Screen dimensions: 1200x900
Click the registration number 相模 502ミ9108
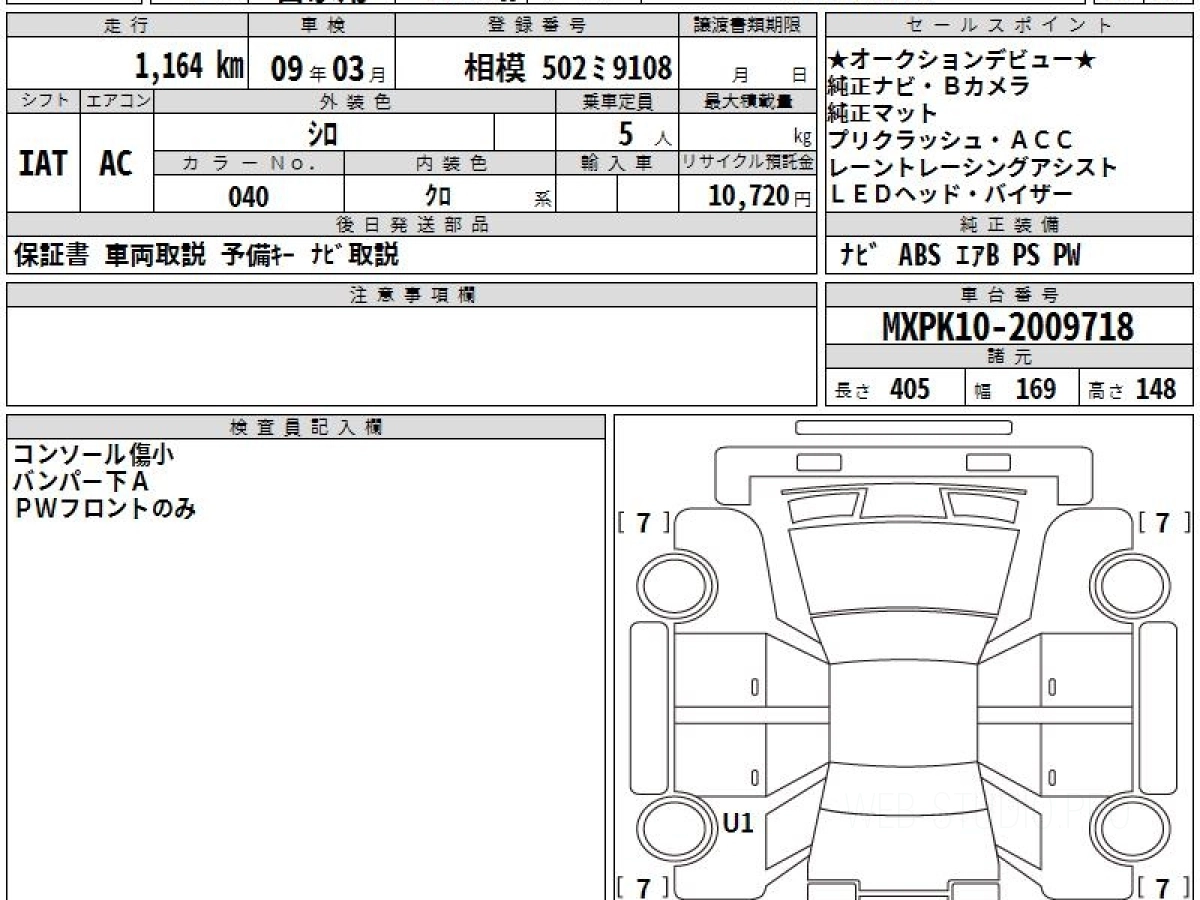(x=567, y=68)
